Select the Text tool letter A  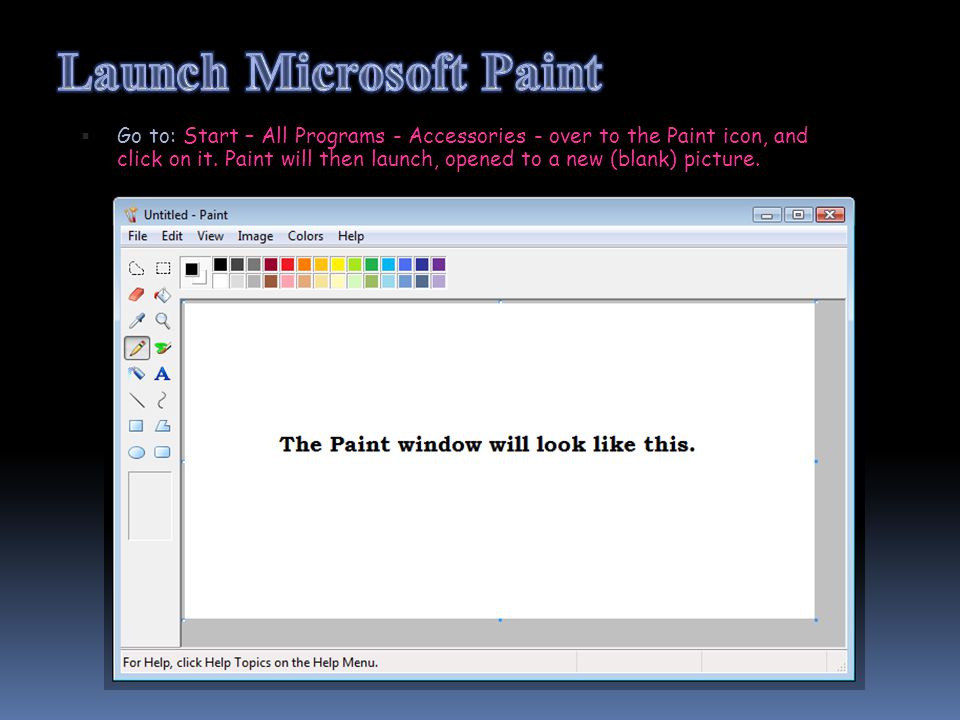click(x=162, y=373)
